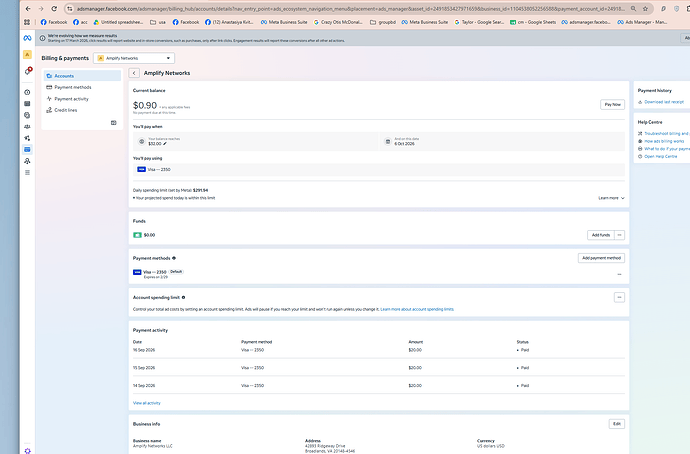Open the 'acc' bookmark
The image size is (690, 454).
click(x=80, y=22)
